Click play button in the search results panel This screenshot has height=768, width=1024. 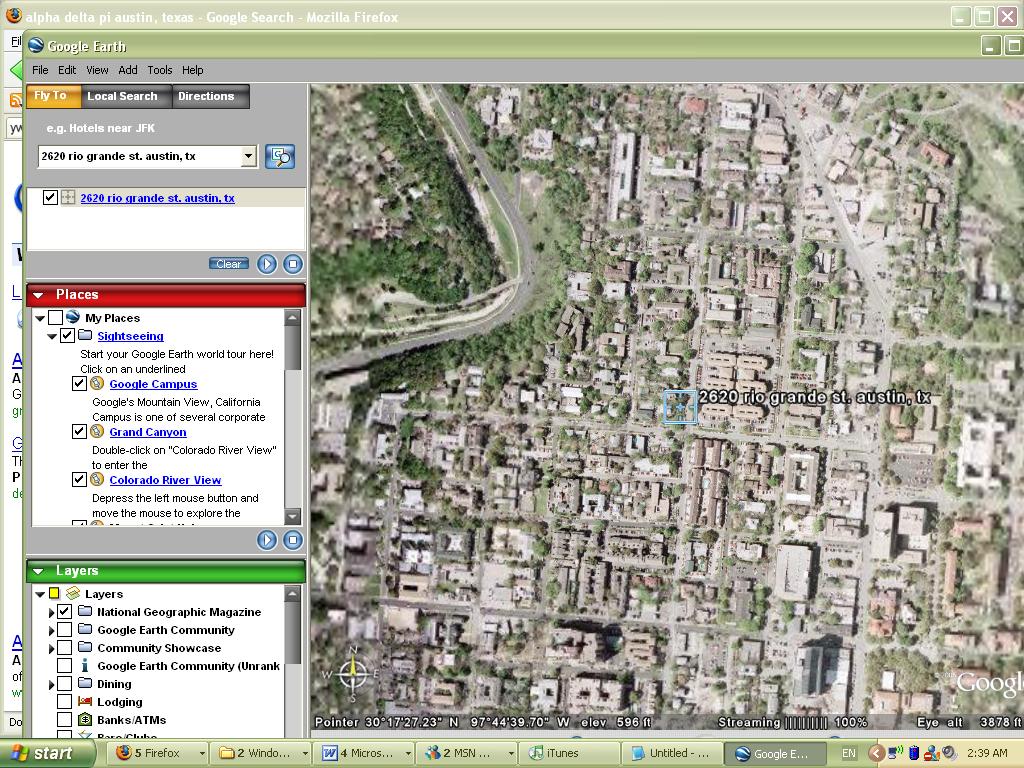266,264
